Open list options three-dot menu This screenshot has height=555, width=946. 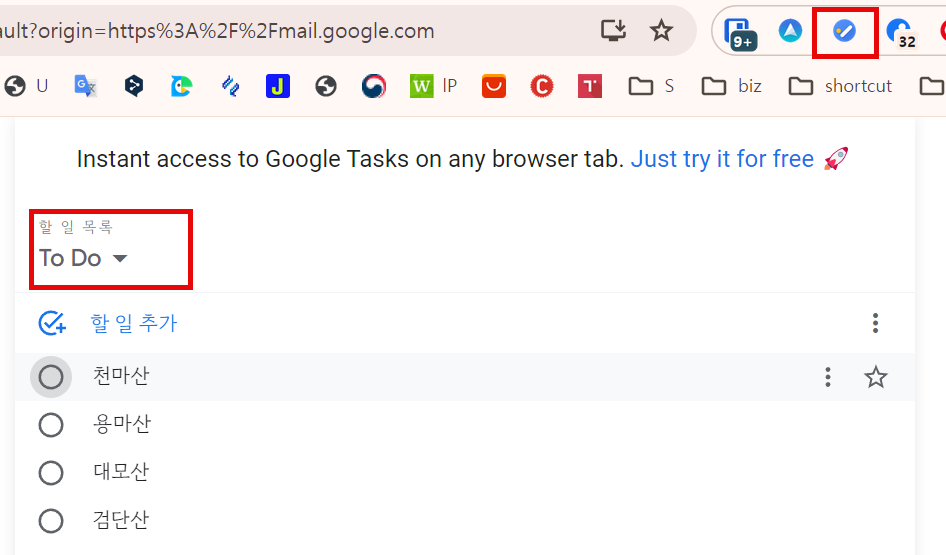875,323
